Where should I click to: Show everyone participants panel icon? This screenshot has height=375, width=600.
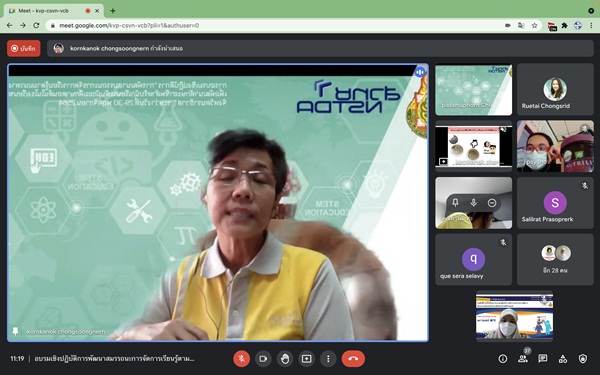coord(522,359)
